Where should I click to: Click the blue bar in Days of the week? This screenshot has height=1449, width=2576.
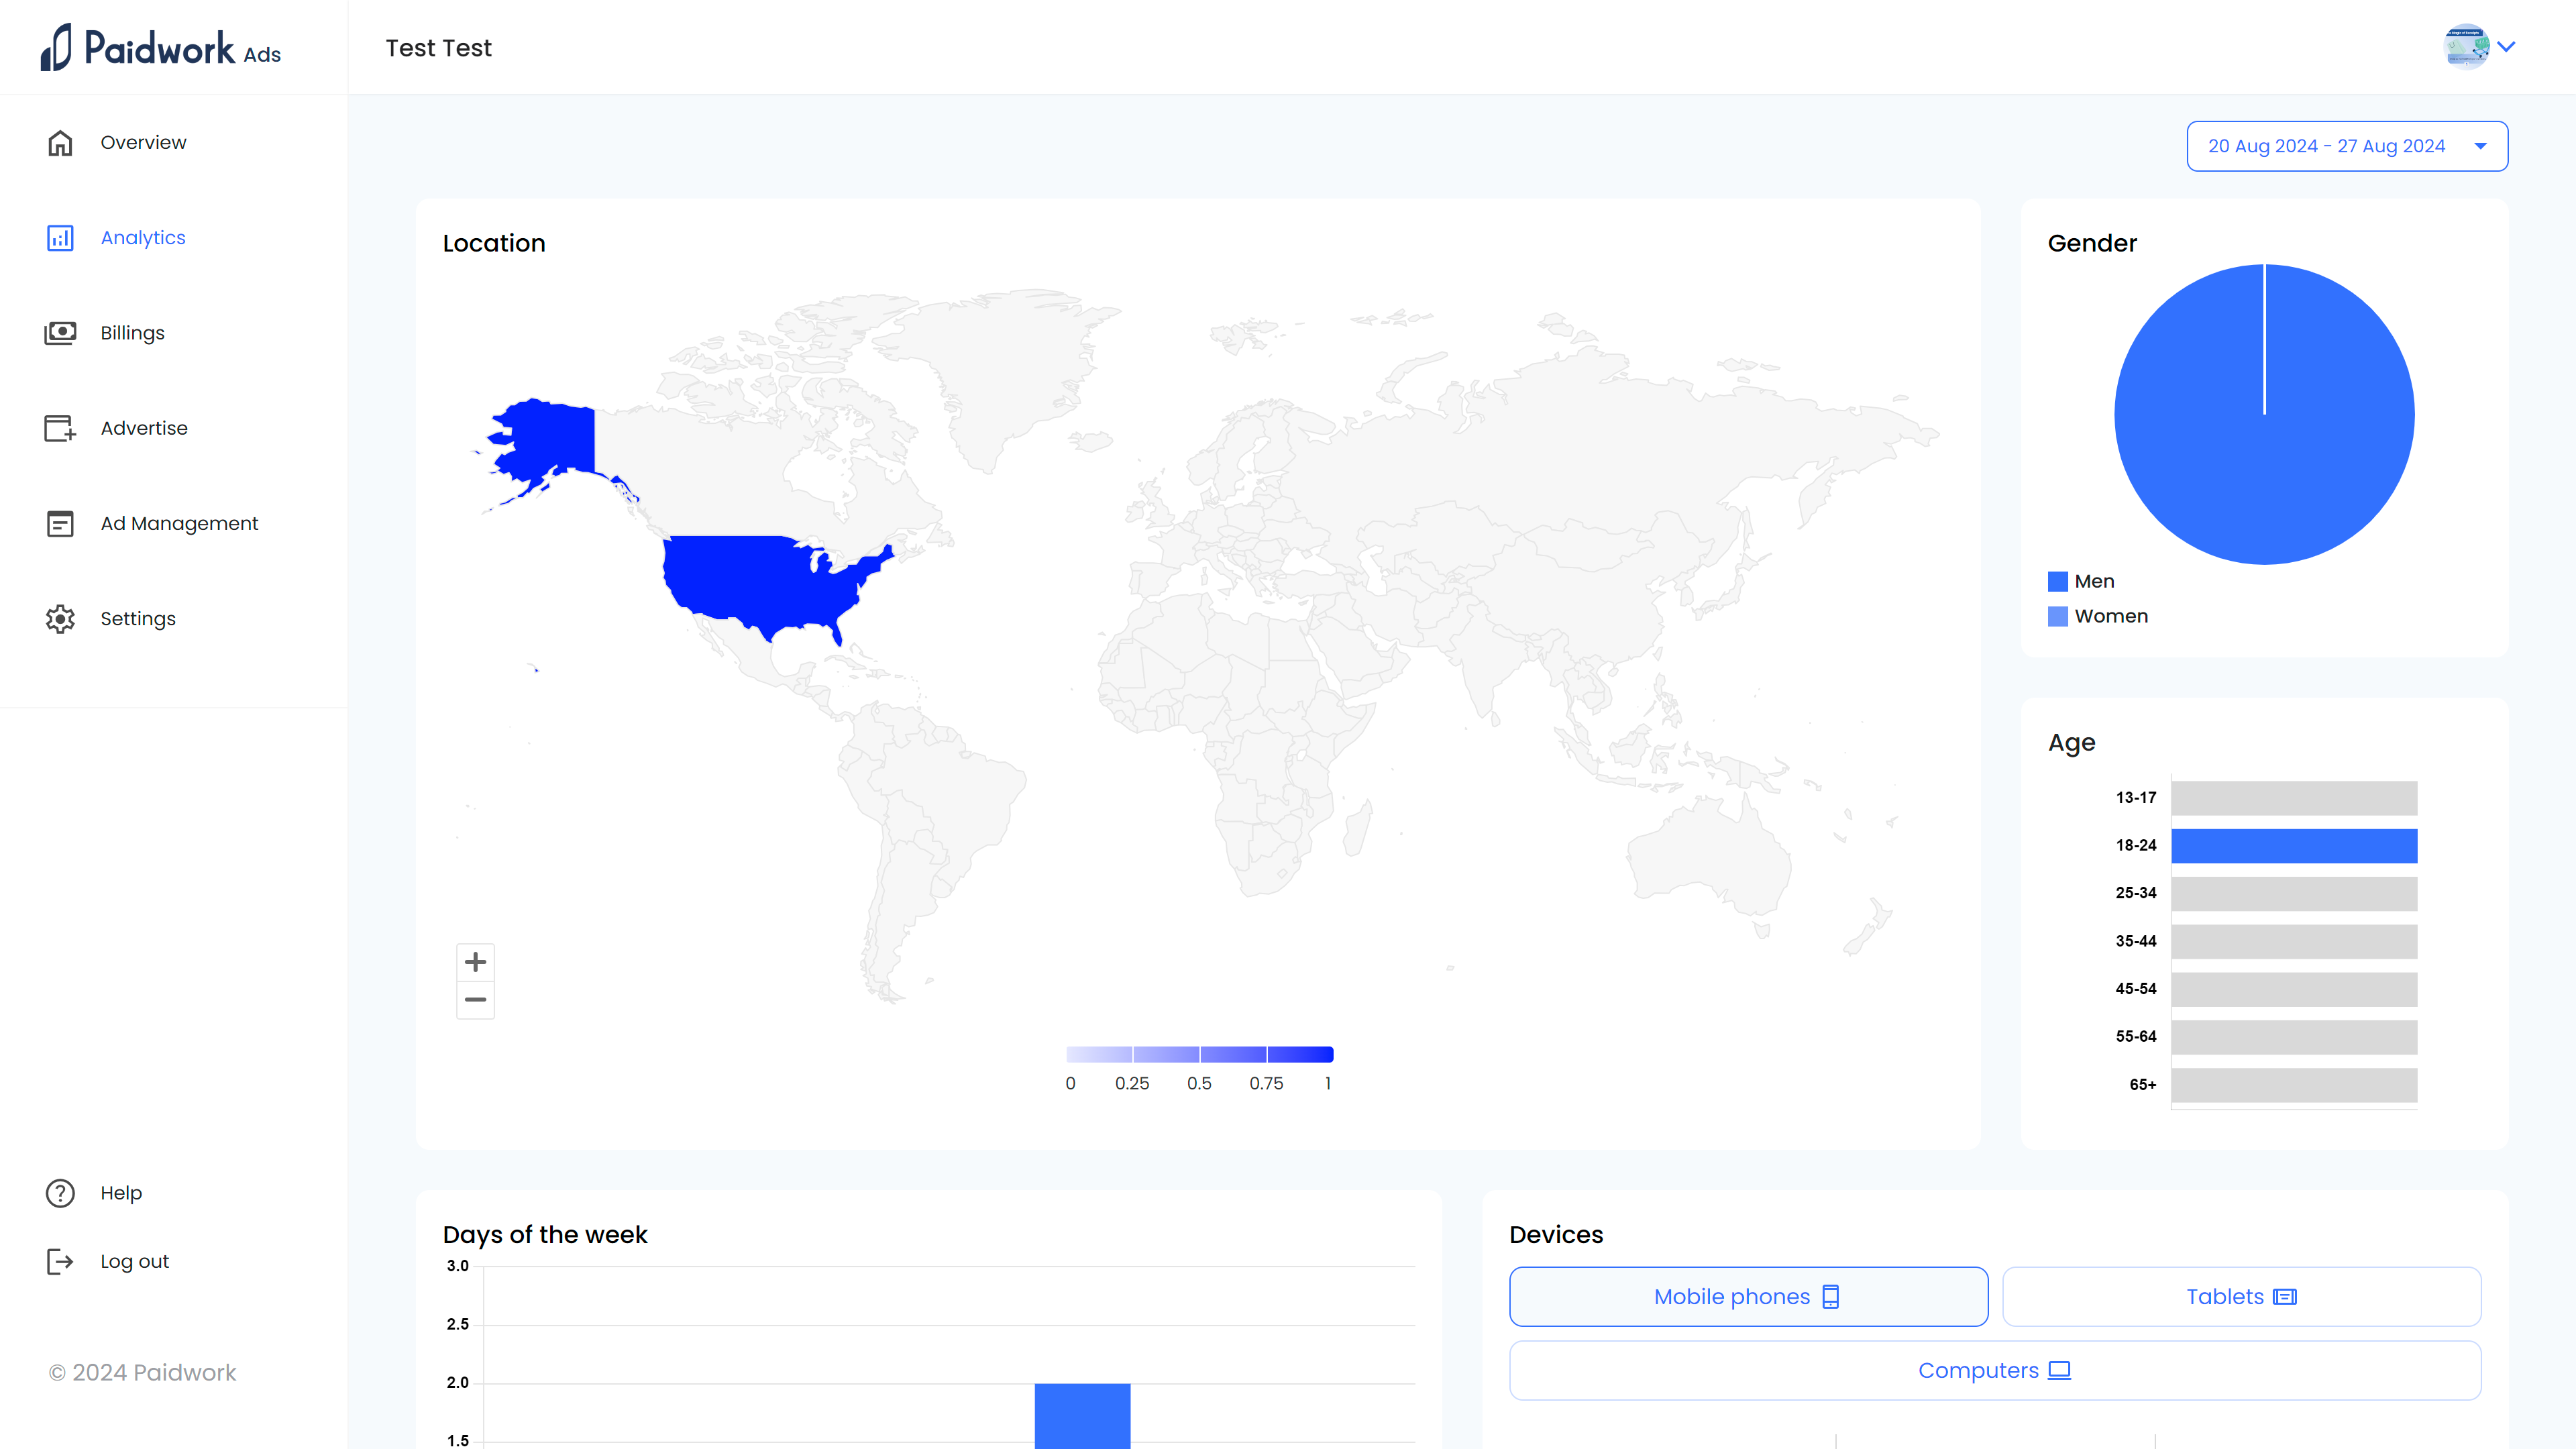coord(1082,1416)
